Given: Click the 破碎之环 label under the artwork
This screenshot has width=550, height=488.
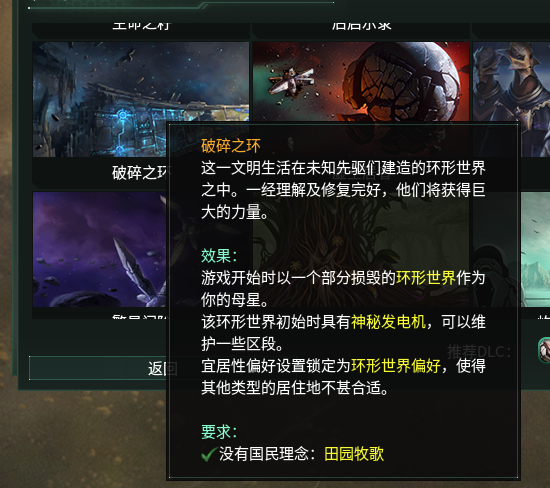Looking at the screenshot, I should coord(140,173).
